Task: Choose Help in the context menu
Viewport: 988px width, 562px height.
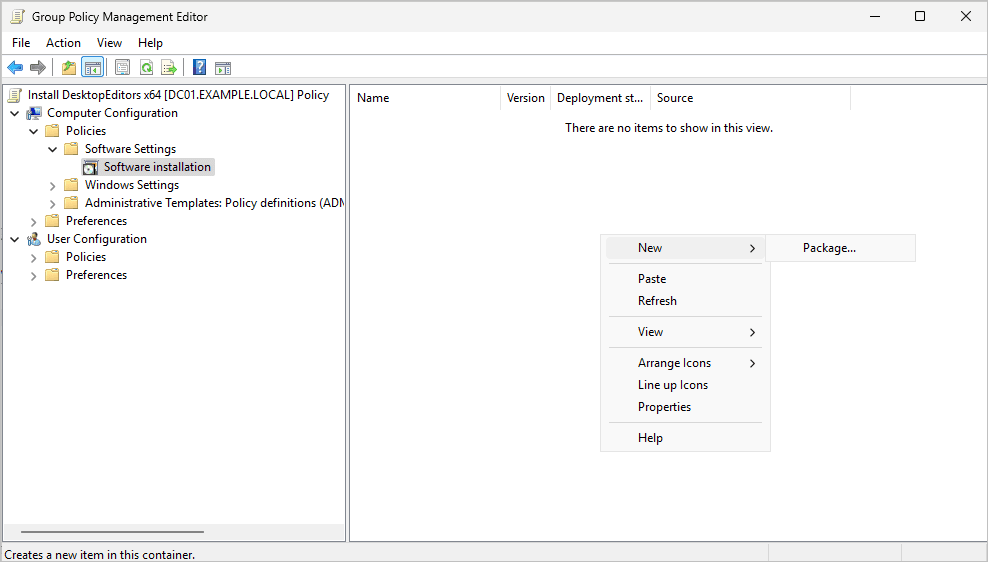Action: coord(685,438)
